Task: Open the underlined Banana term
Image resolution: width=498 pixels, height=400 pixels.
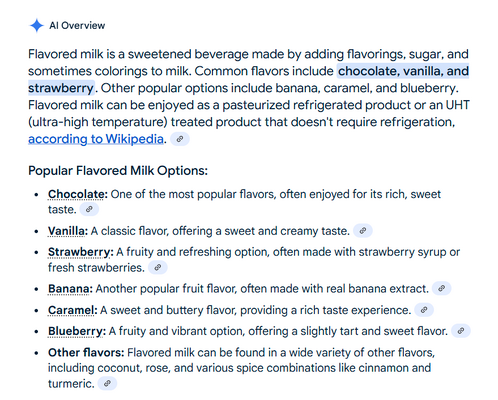Action: tap(70, 289)
